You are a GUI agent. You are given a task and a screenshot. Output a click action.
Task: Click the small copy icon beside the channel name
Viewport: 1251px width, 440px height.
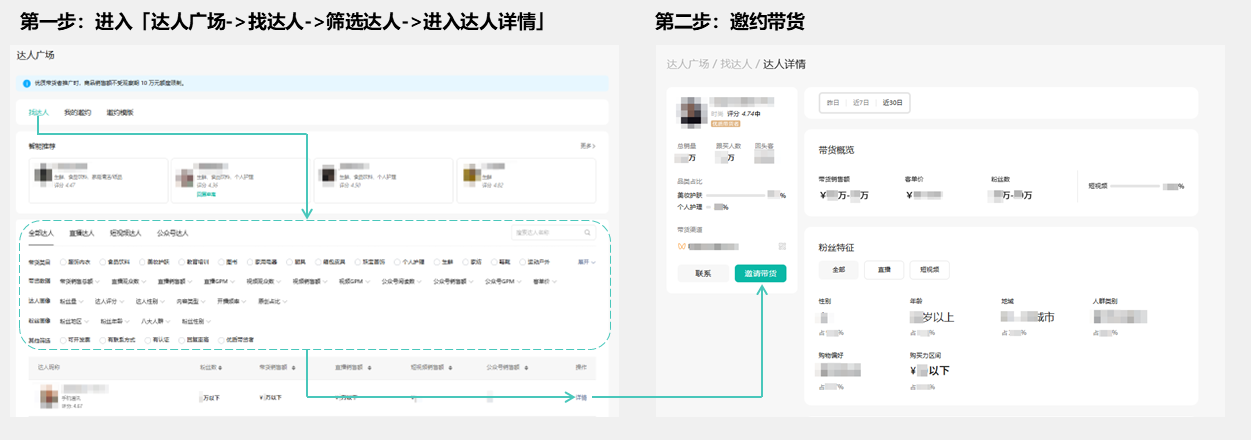pos(782,246)
